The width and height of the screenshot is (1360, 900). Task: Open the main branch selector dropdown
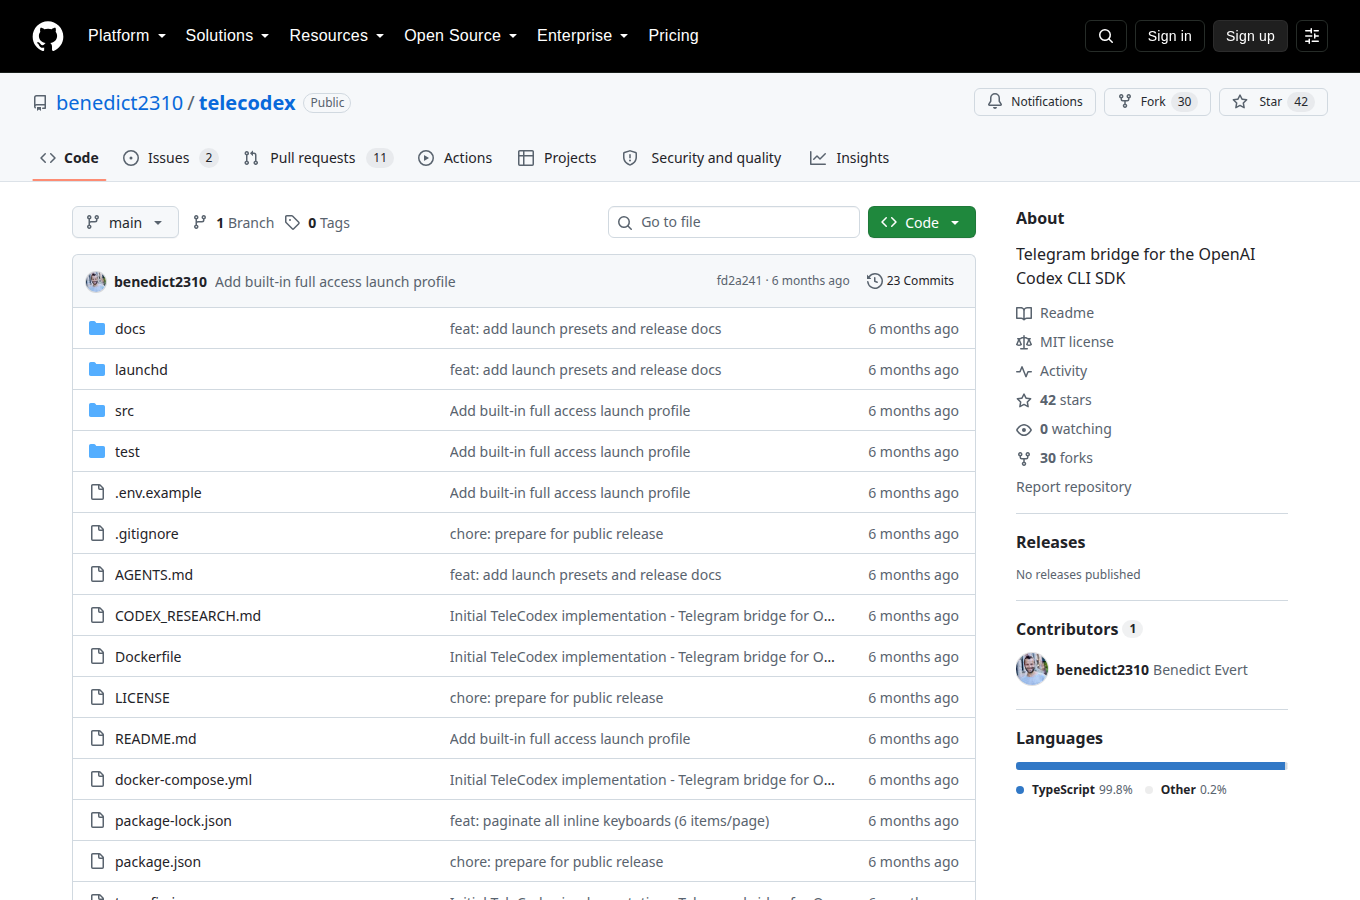pyautogui.click(x=125, y=222)
